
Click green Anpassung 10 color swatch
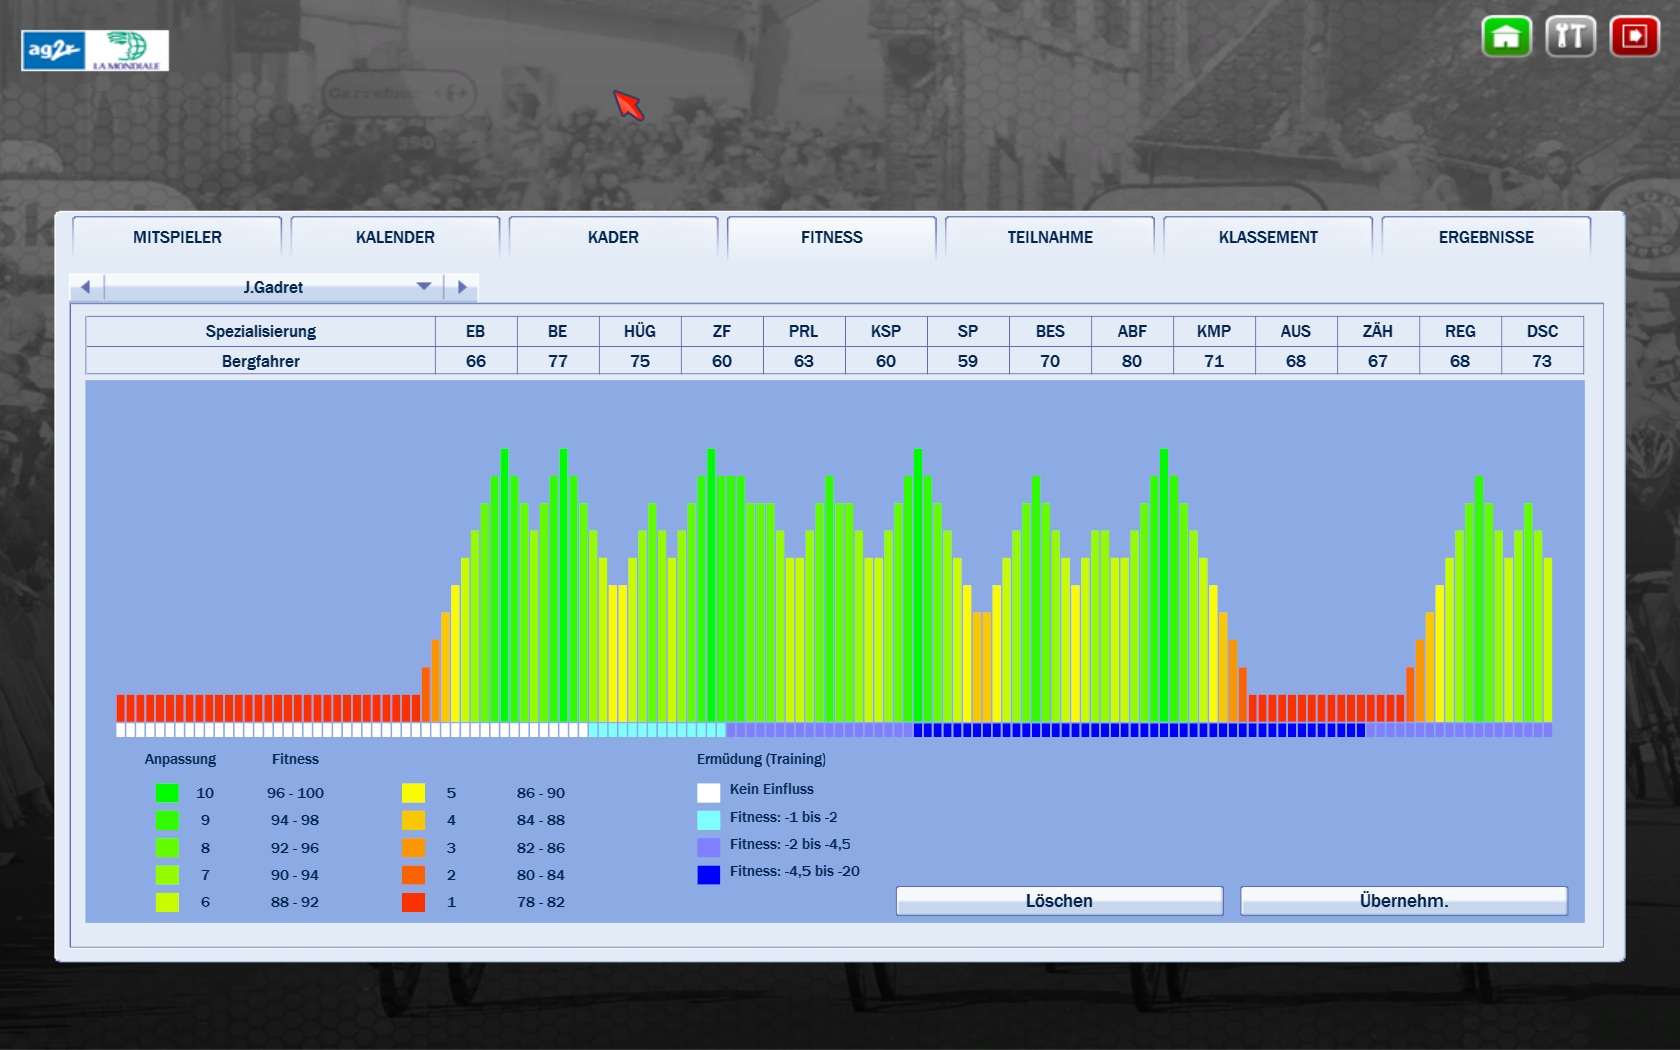click(167, 793)
